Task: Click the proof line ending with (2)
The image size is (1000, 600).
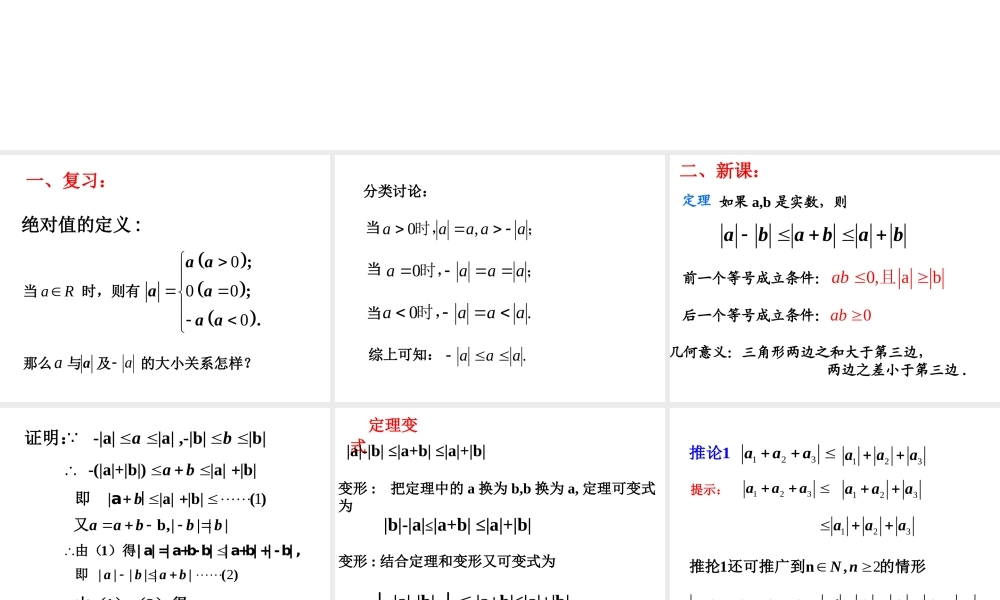Action: (157, 574)
